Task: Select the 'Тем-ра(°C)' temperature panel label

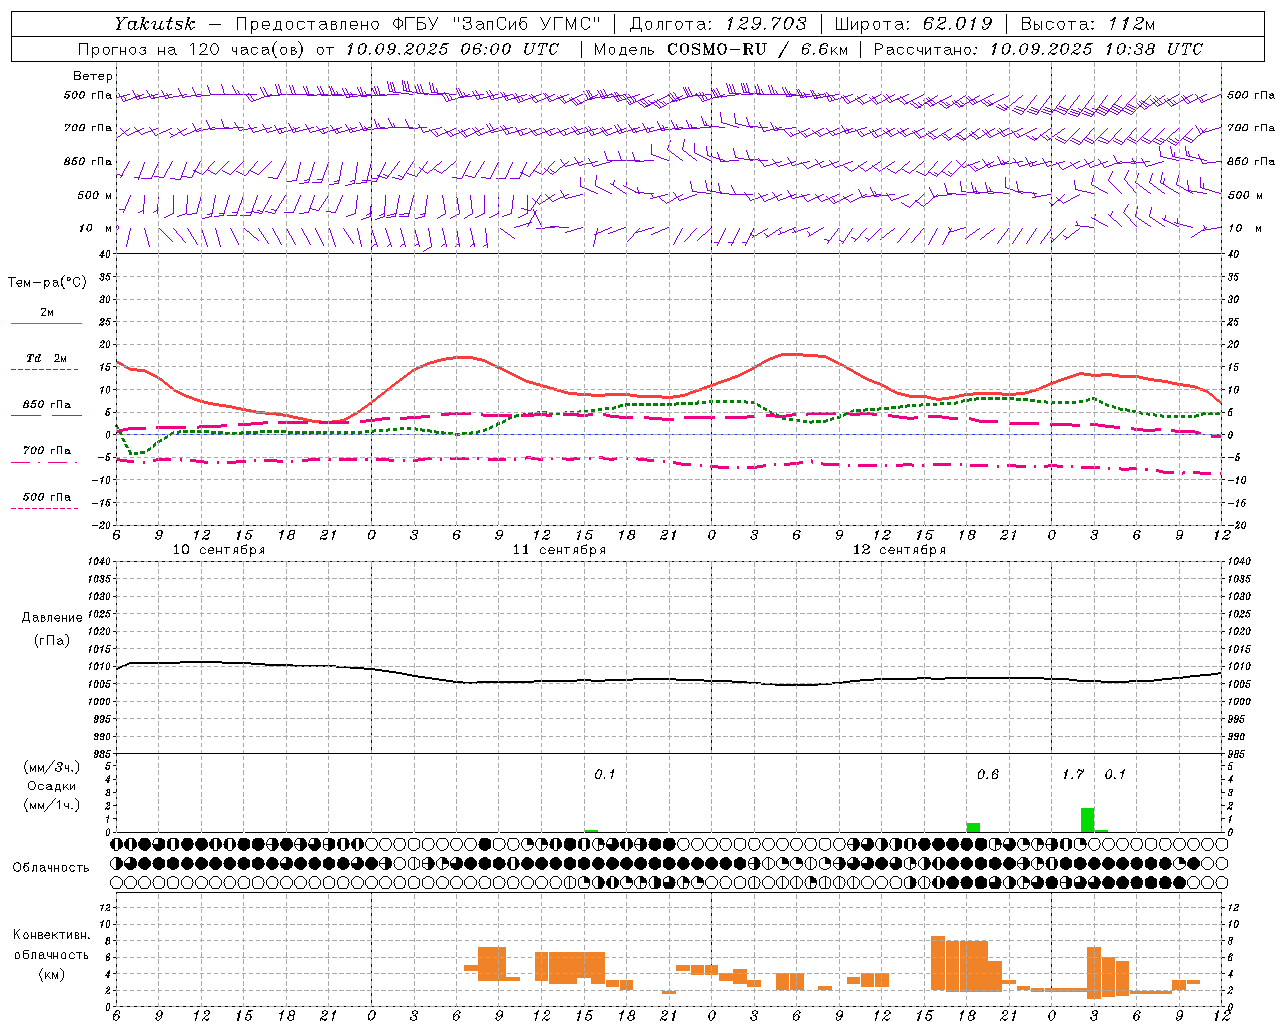Action: [47, 283]
